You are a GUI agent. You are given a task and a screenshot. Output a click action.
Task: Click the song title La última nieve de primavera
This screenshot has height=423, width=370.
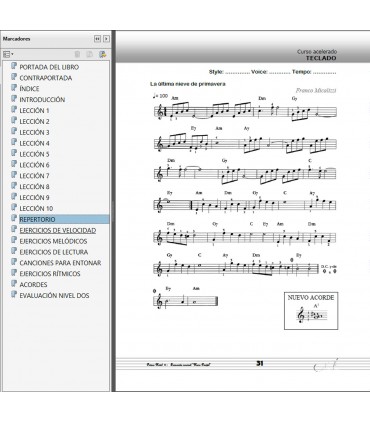188,84
